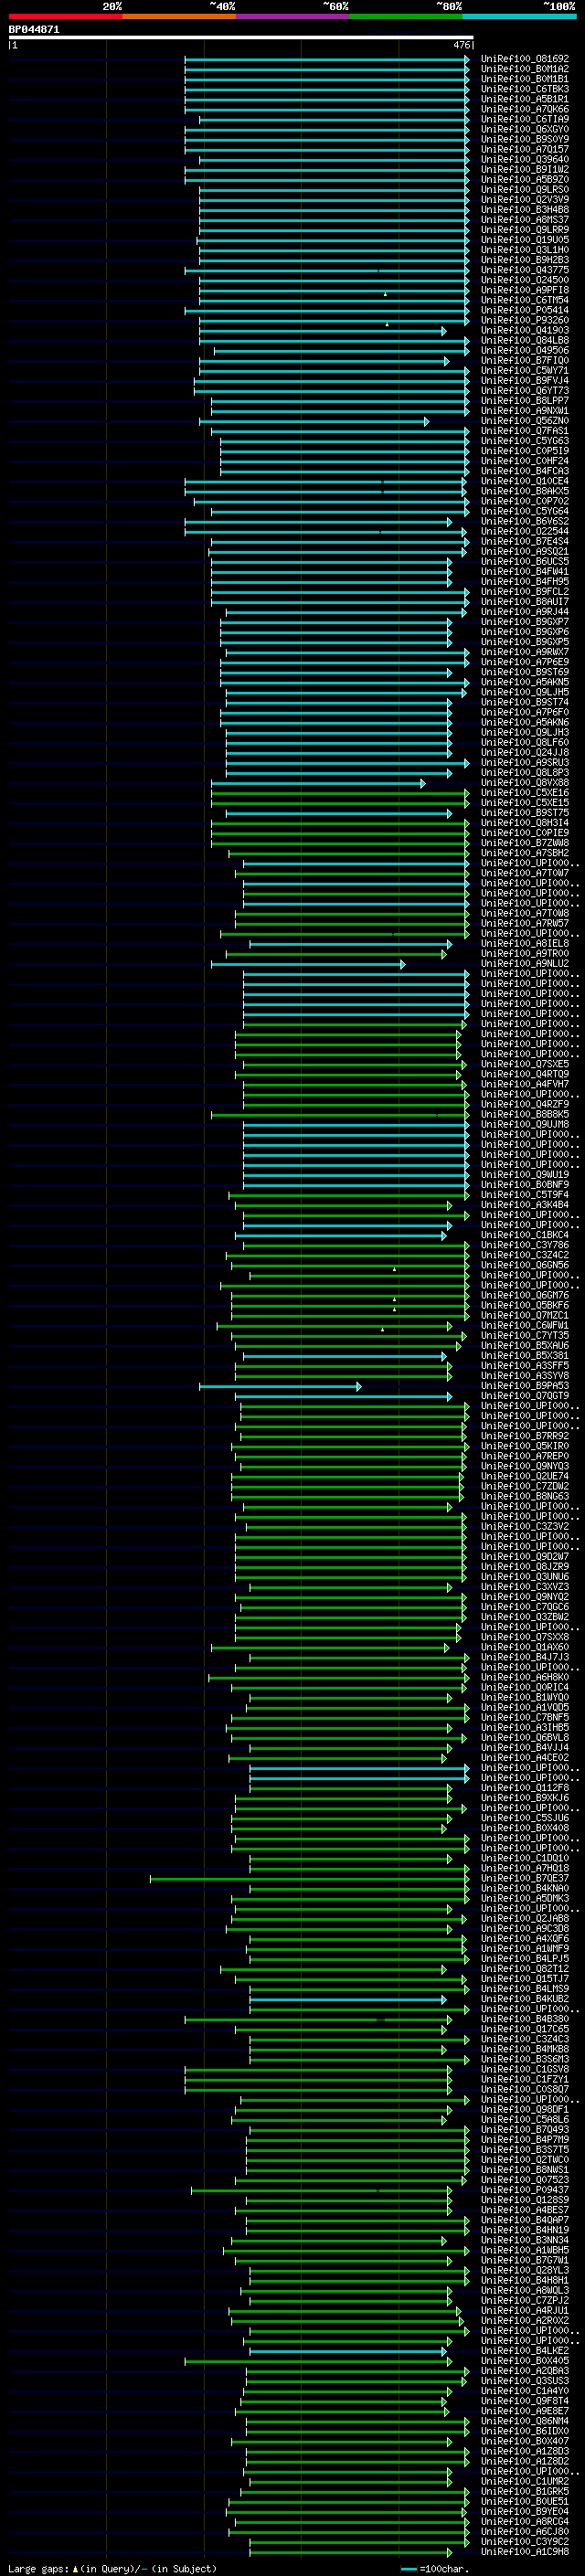Select label UniRef100_Q9WU19
The height and width of the screenshot is (2576, 585).
[525, 1175]
